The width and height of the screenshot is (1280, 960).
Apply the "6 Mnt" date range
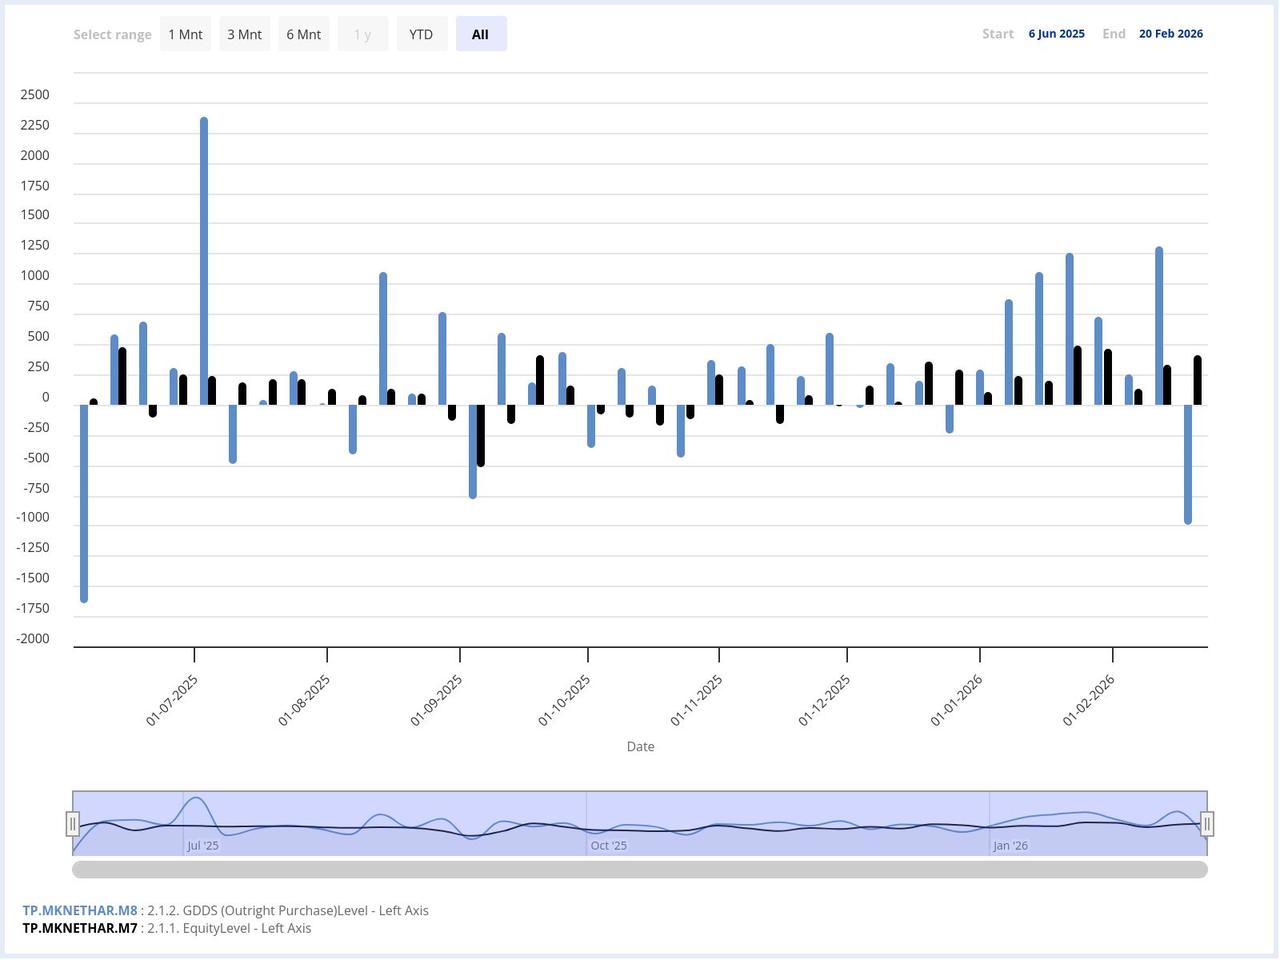(x=303, y=33)
